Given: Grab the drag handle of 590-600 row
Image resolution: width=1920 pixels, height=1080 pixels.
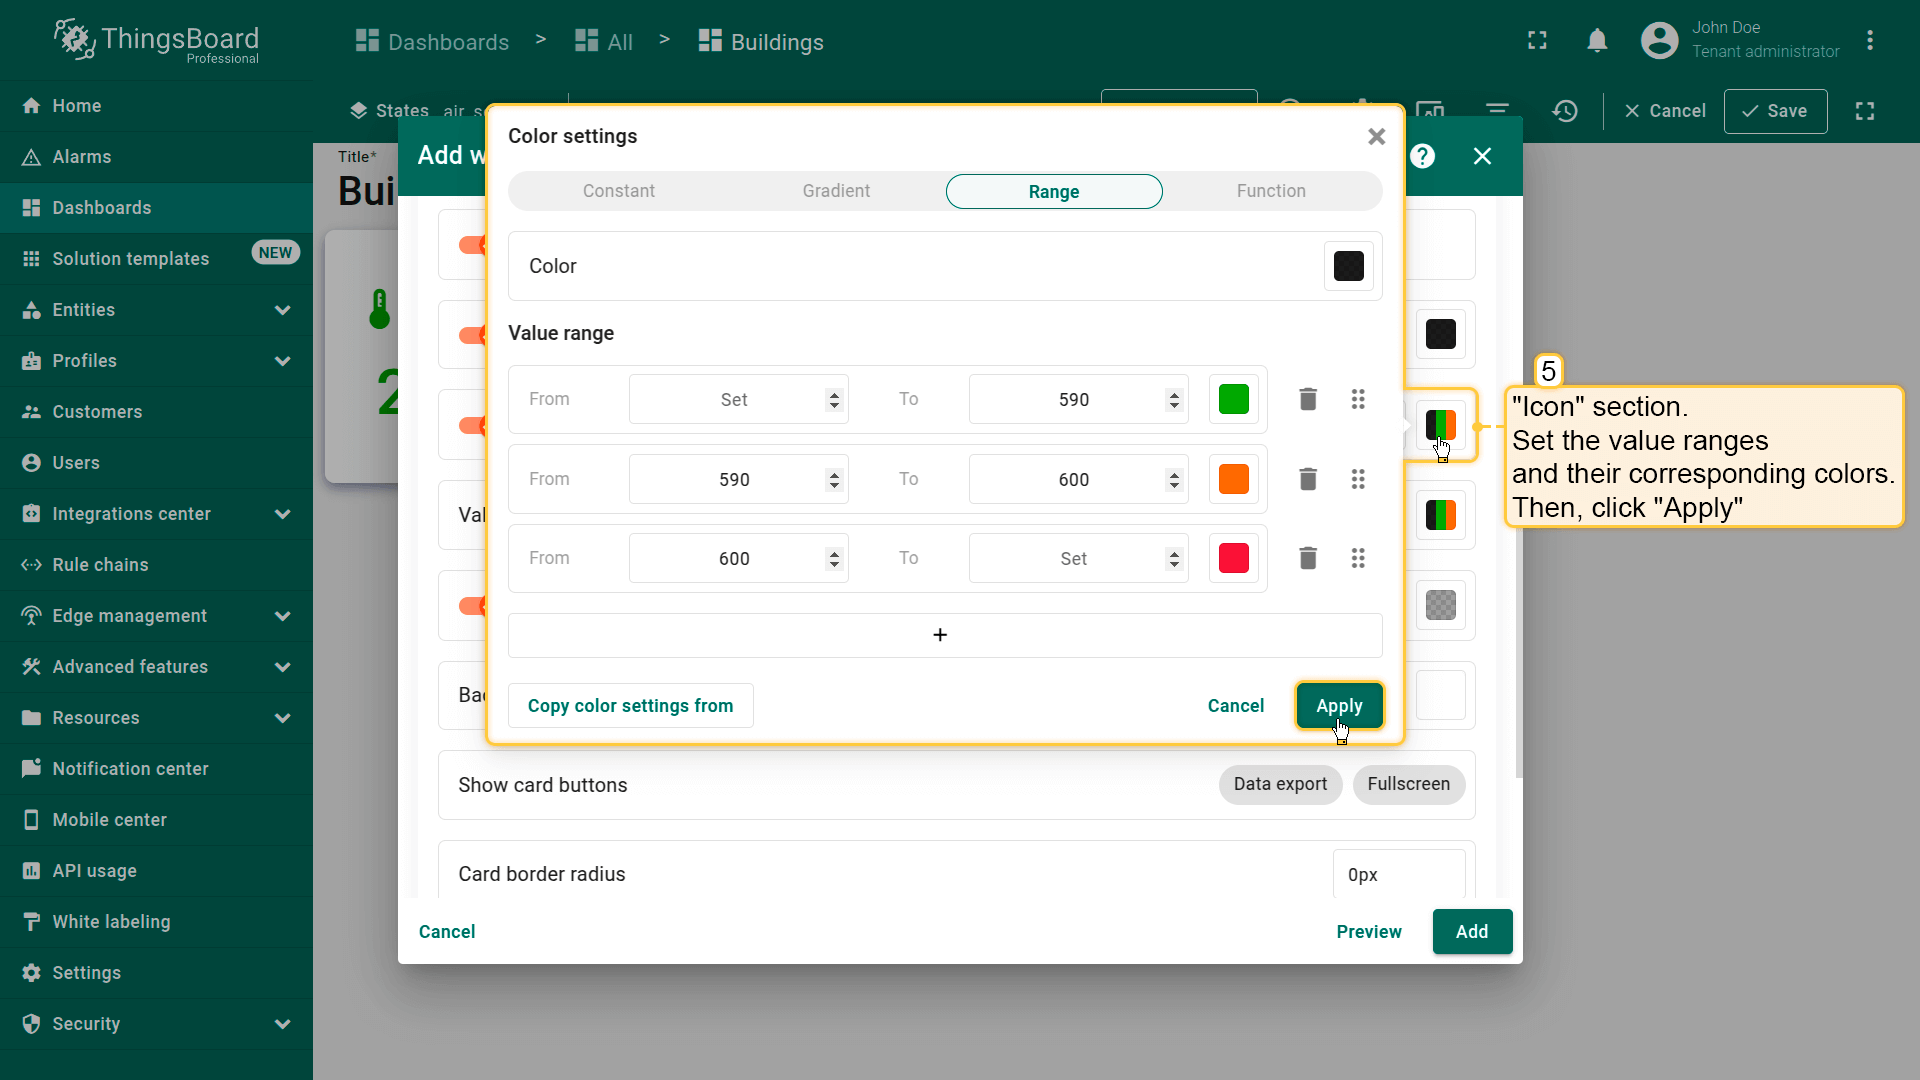Looking at the screenshot, I should pos(1357,479).
